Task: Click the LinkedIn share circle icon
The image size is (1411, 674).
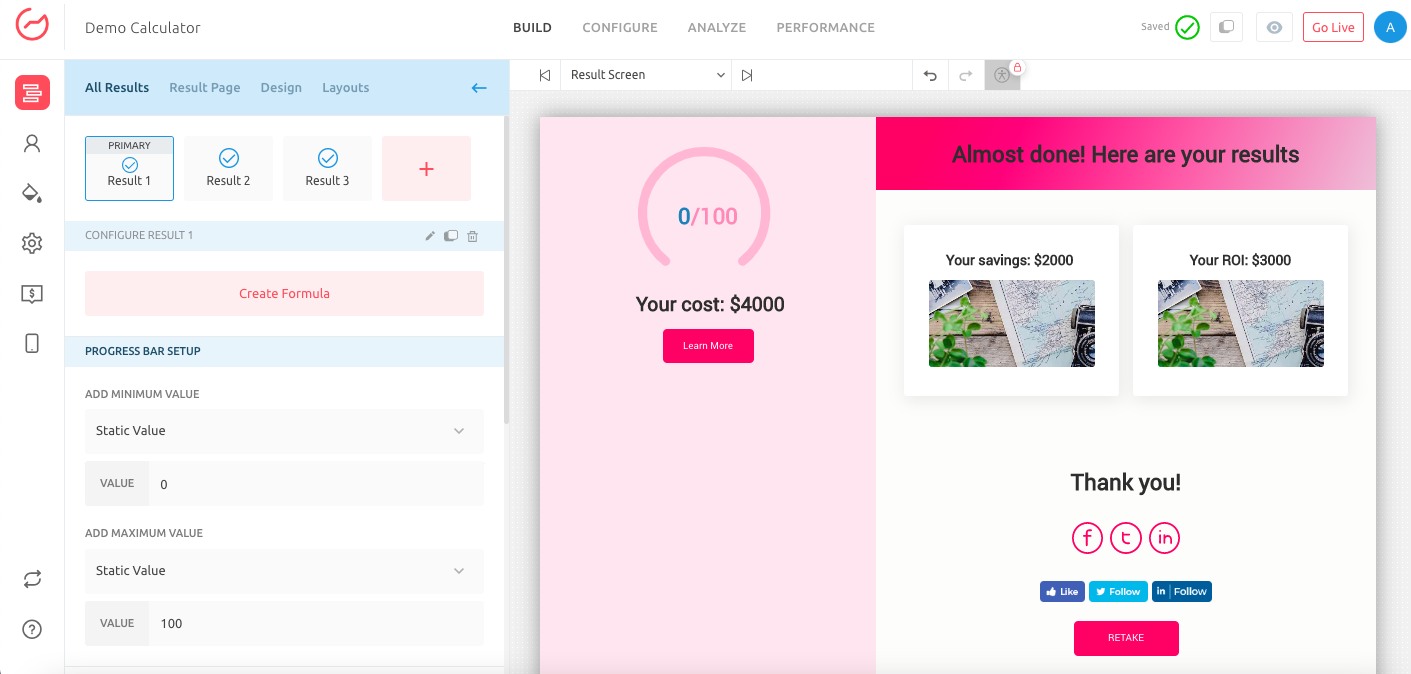Action: coord(1164,538)
